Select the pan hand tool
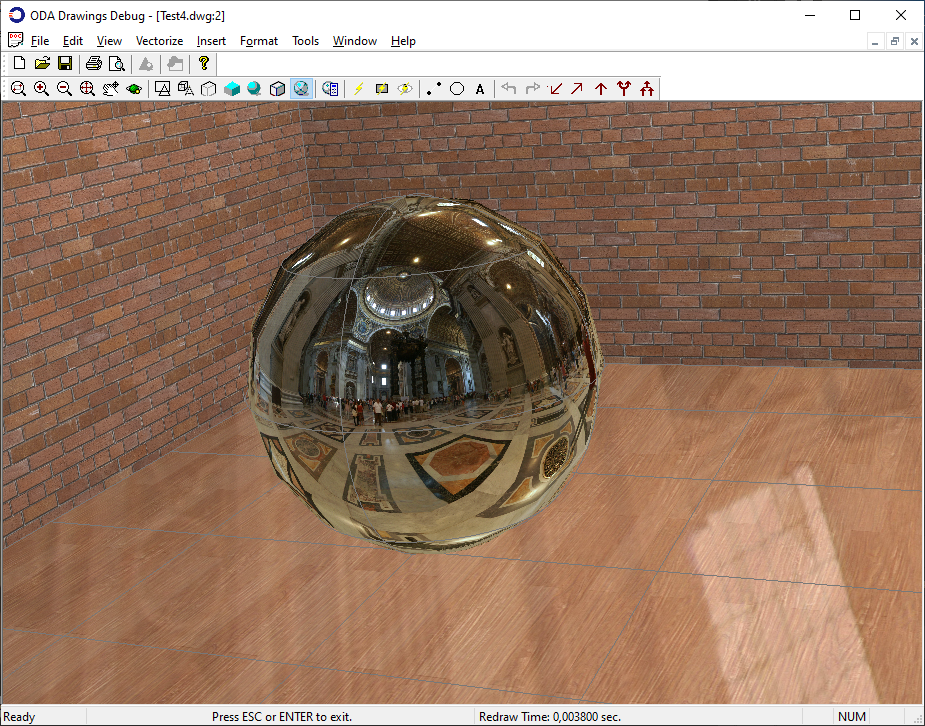Viewport: 925px width, 726px height. pos(110,89)
